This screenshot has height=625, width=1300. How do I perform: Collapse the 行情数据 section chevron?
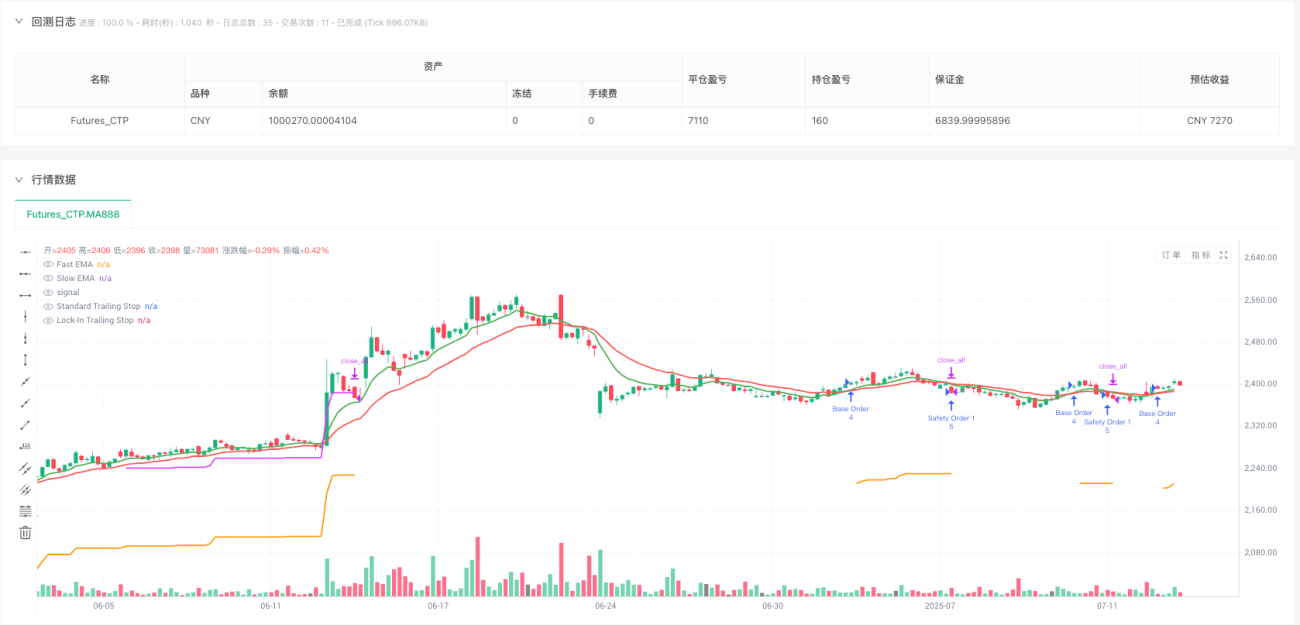19,180
